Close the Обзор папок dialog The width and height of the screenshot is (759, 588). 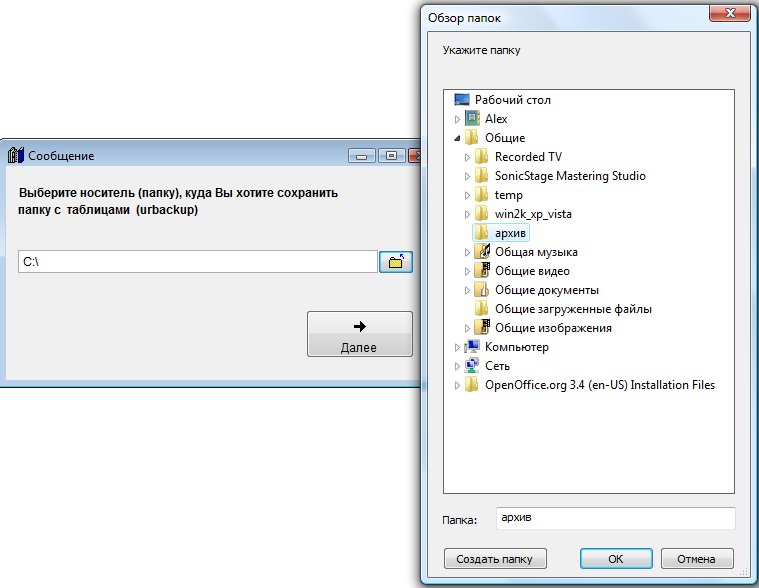tap(729, 14)
